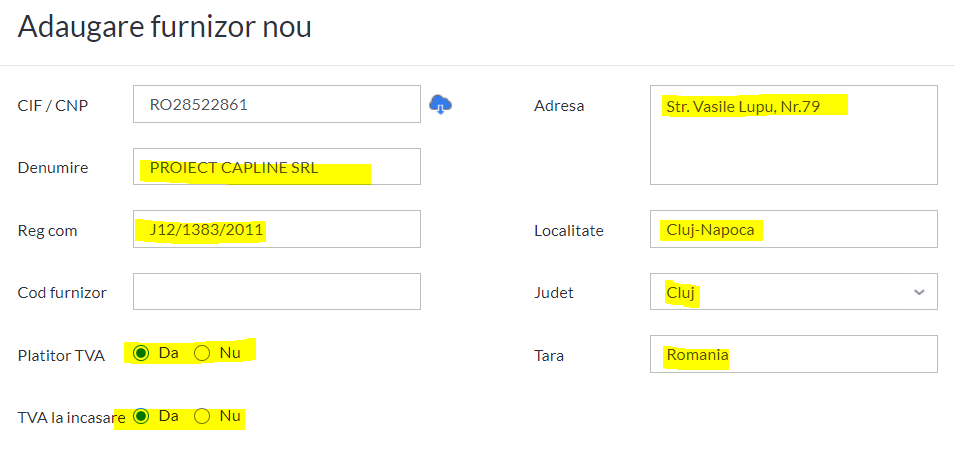Viewport: 955px width, 459px height.
Task: Click the Adresa label
Action: pos(559,106)
